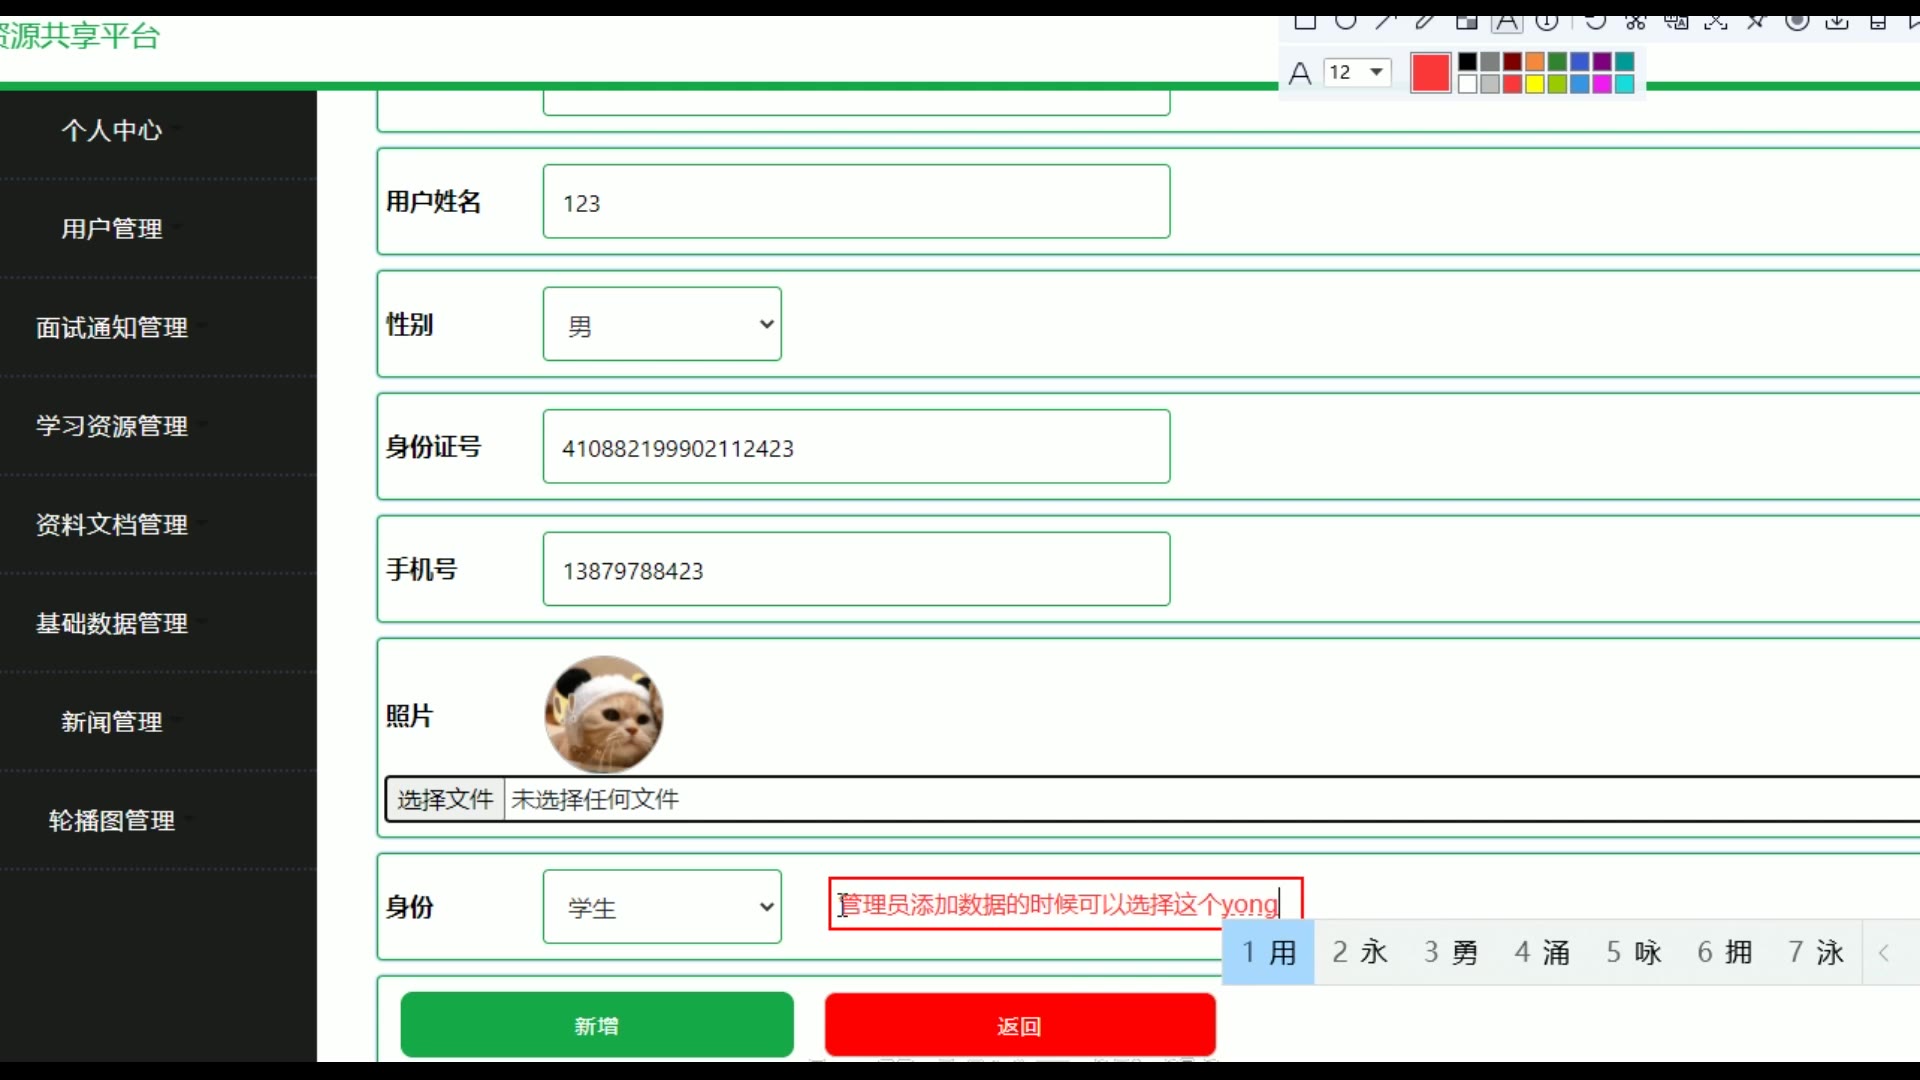Click the pin screenshot icon
The height and width of the screenshot is (1080, 1920).
1757,22
